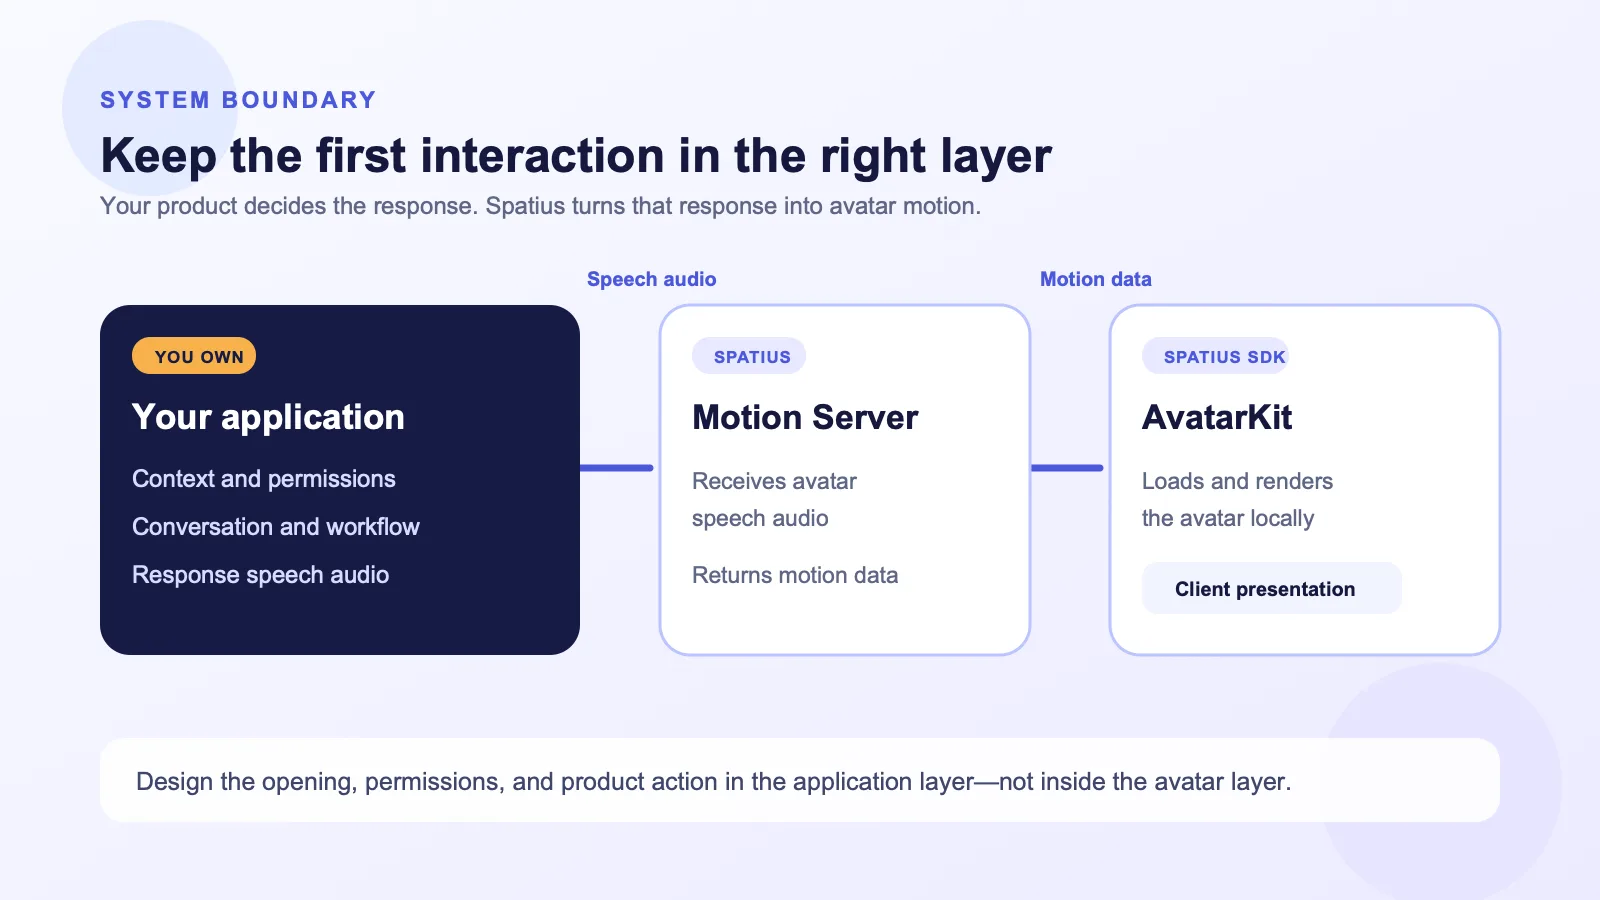Select the 'Context and permissions' line

[x=264, y=479]
